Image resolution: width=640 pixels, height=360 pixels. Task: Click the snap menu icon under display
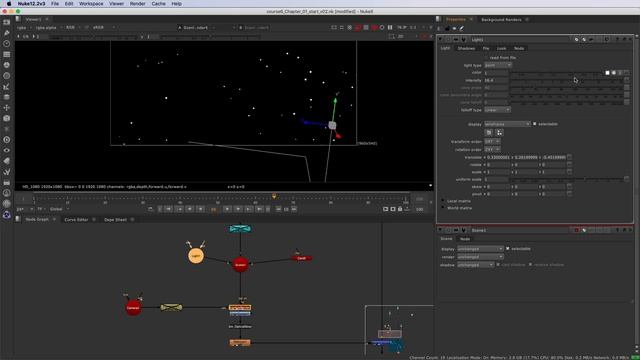pyautogui.click(x=499, y=133)
